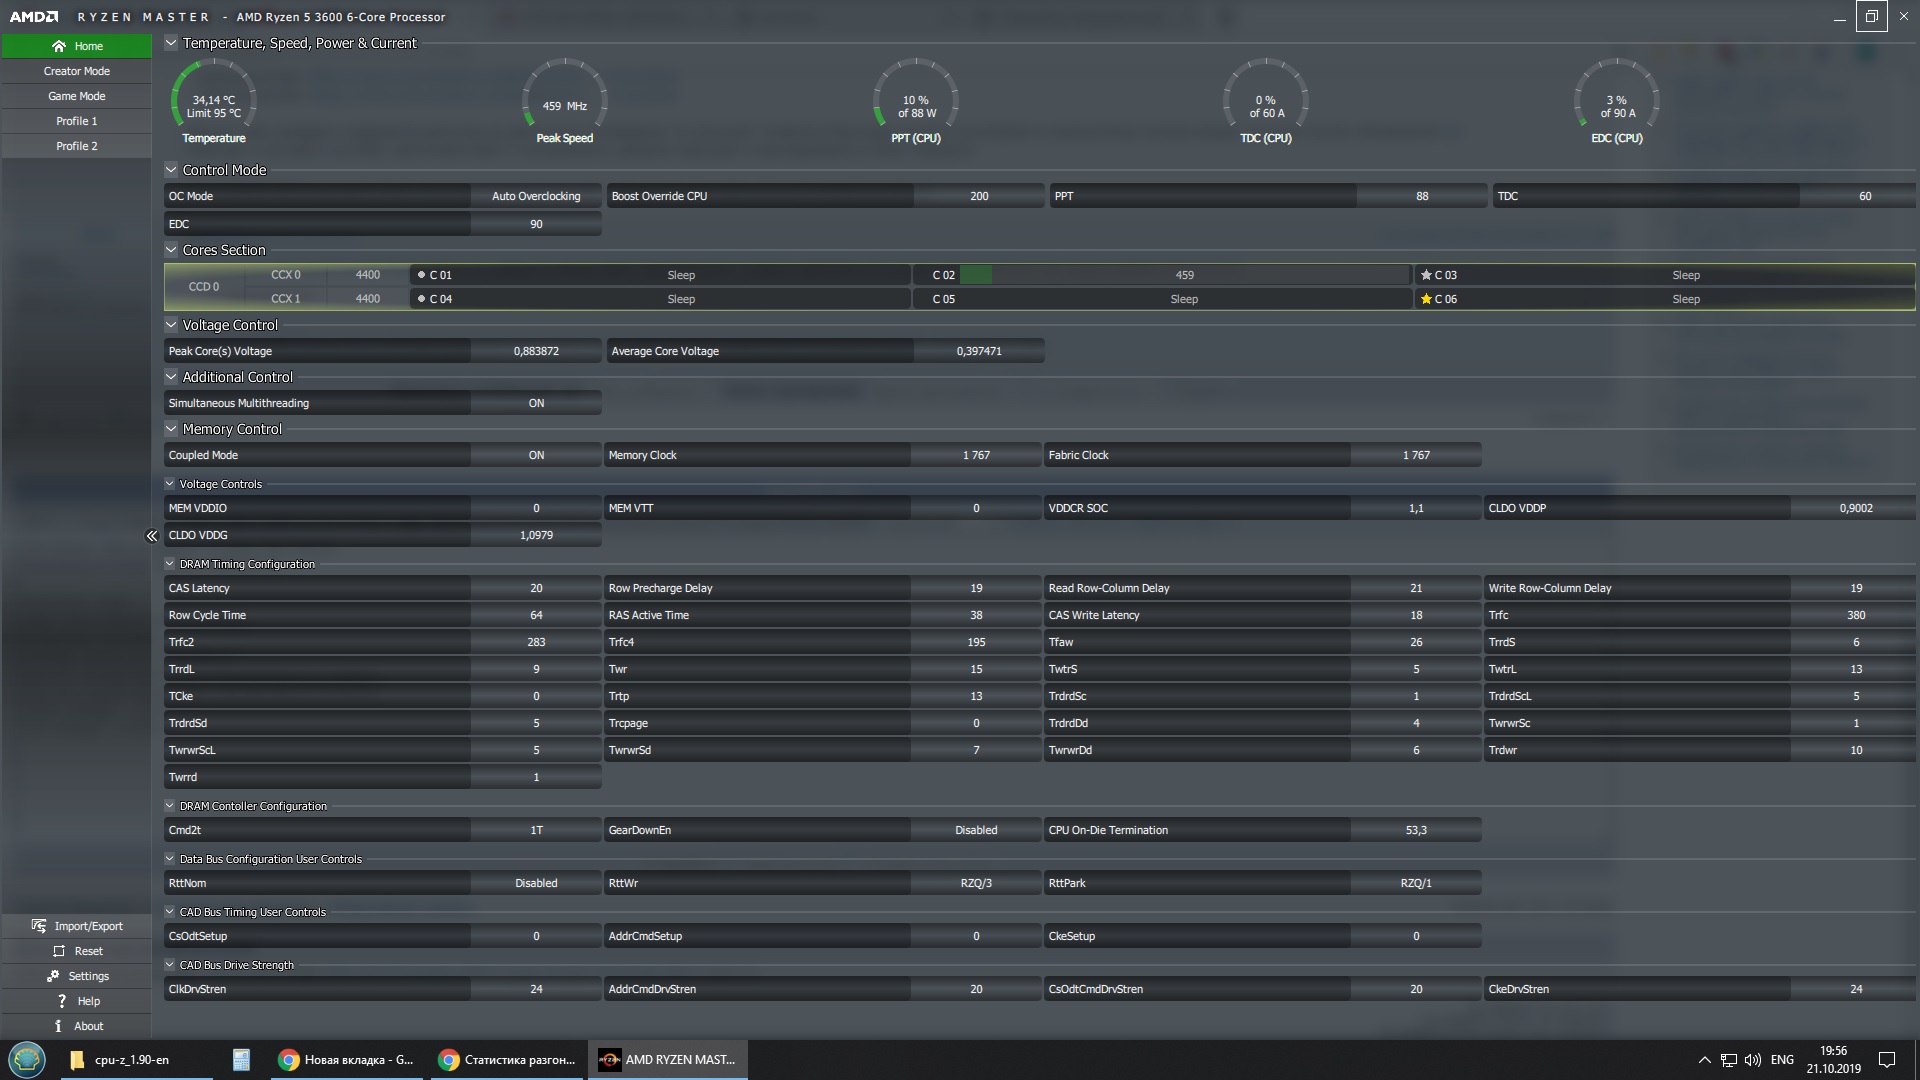Collapse the Cores Section
Image resolution: width=1920 pixels, height=1080 pixels.
point(171,250)
